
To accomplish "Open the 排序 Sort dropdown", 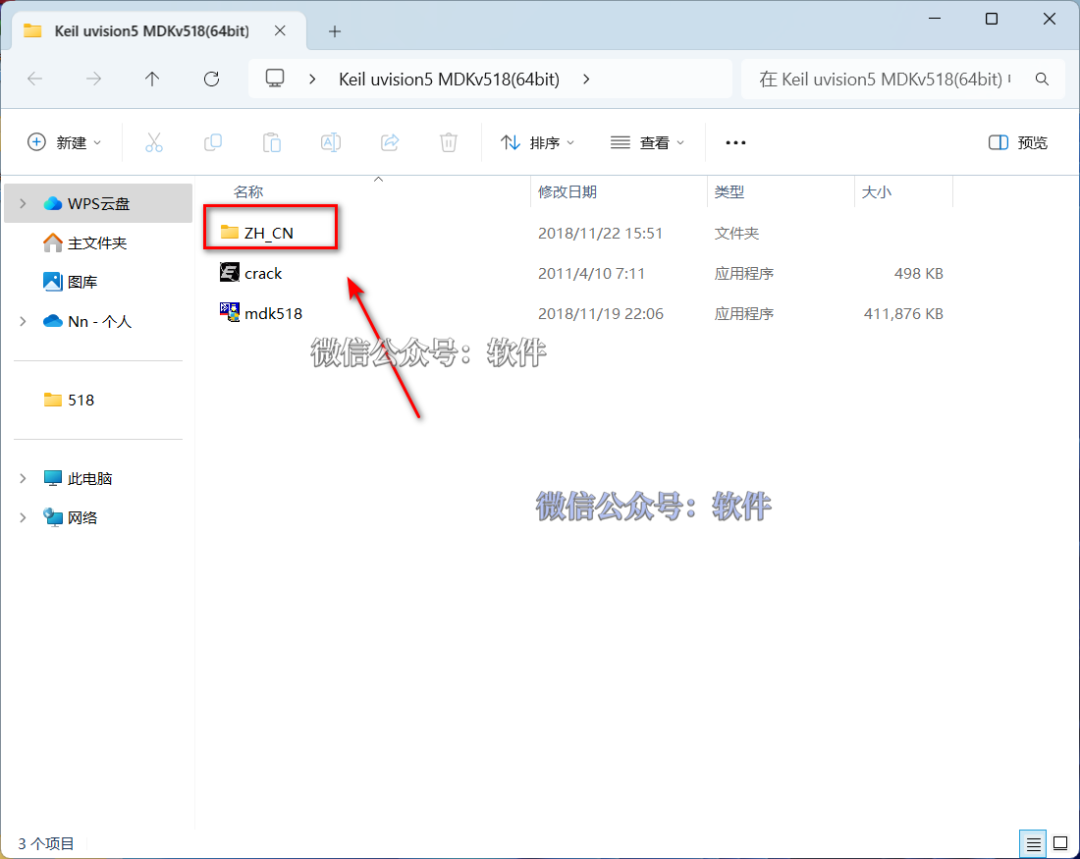I will click(537, 143).
